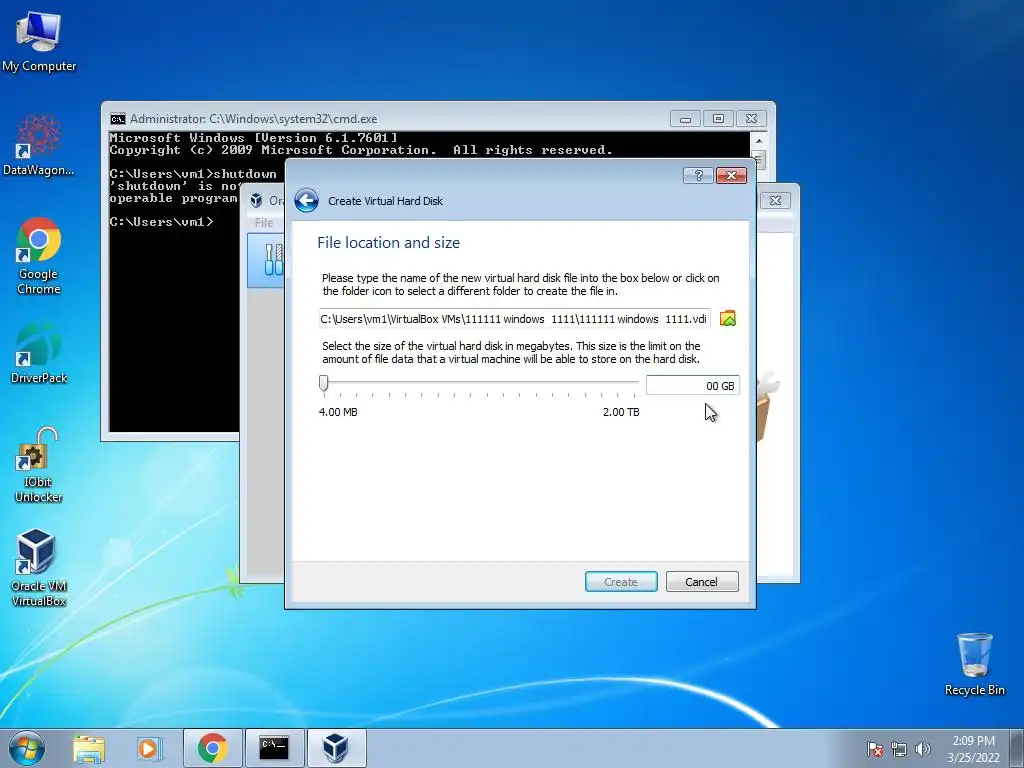Open Windows Explorer from taskbar
This screenshot has height=768, width=1024.
[89, 748]
